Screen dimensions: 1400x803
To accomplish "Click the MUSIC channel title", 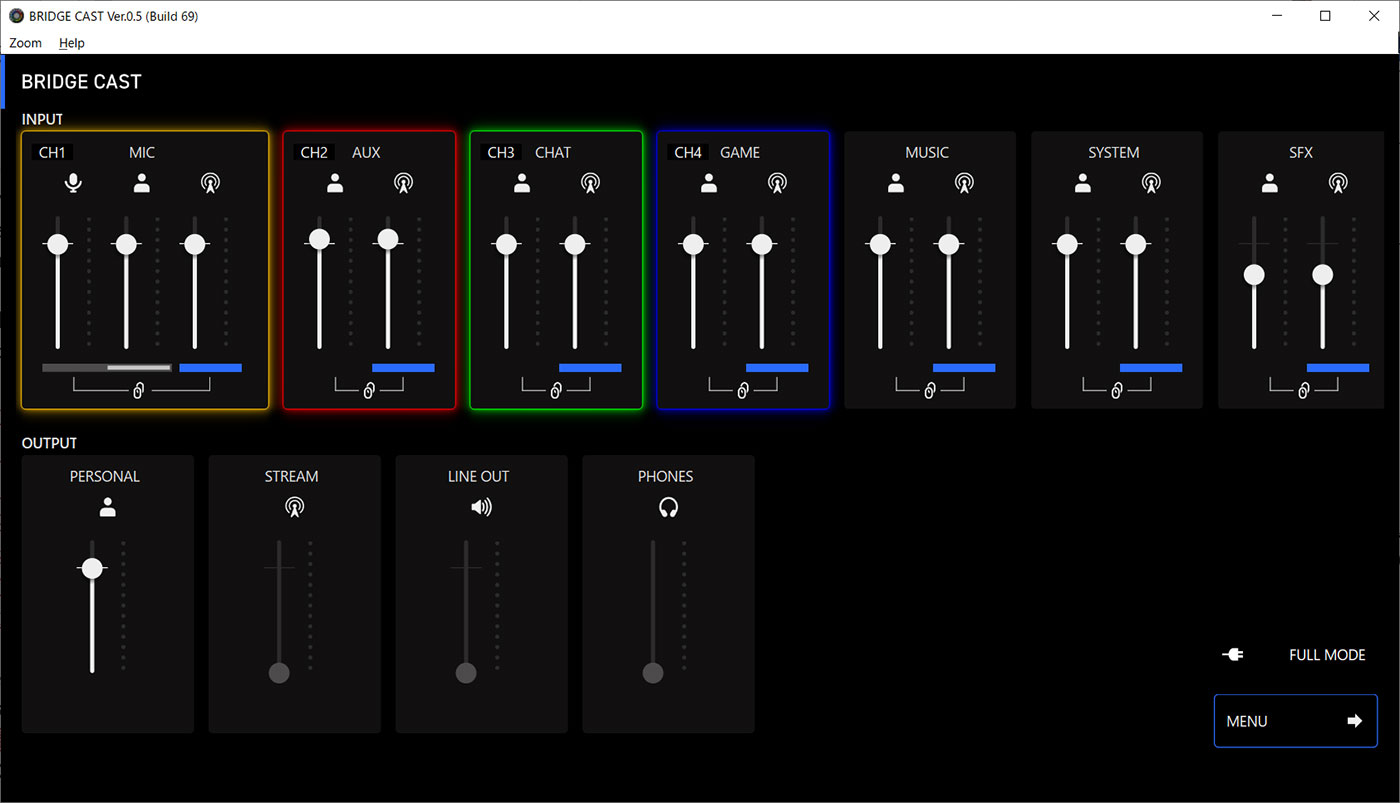I will pyautogui.click(x=927, y=153).
